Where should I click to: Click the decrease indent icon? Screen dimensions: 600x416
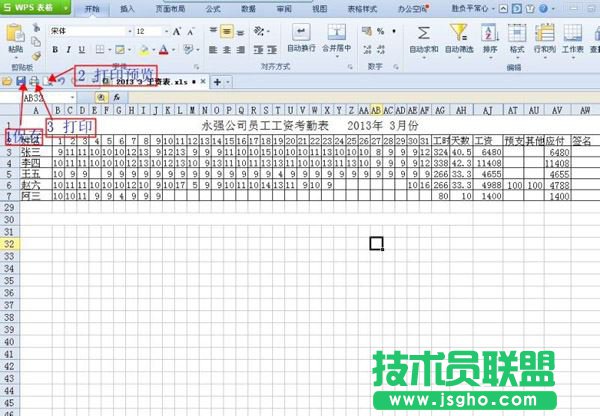coord(258,50)
